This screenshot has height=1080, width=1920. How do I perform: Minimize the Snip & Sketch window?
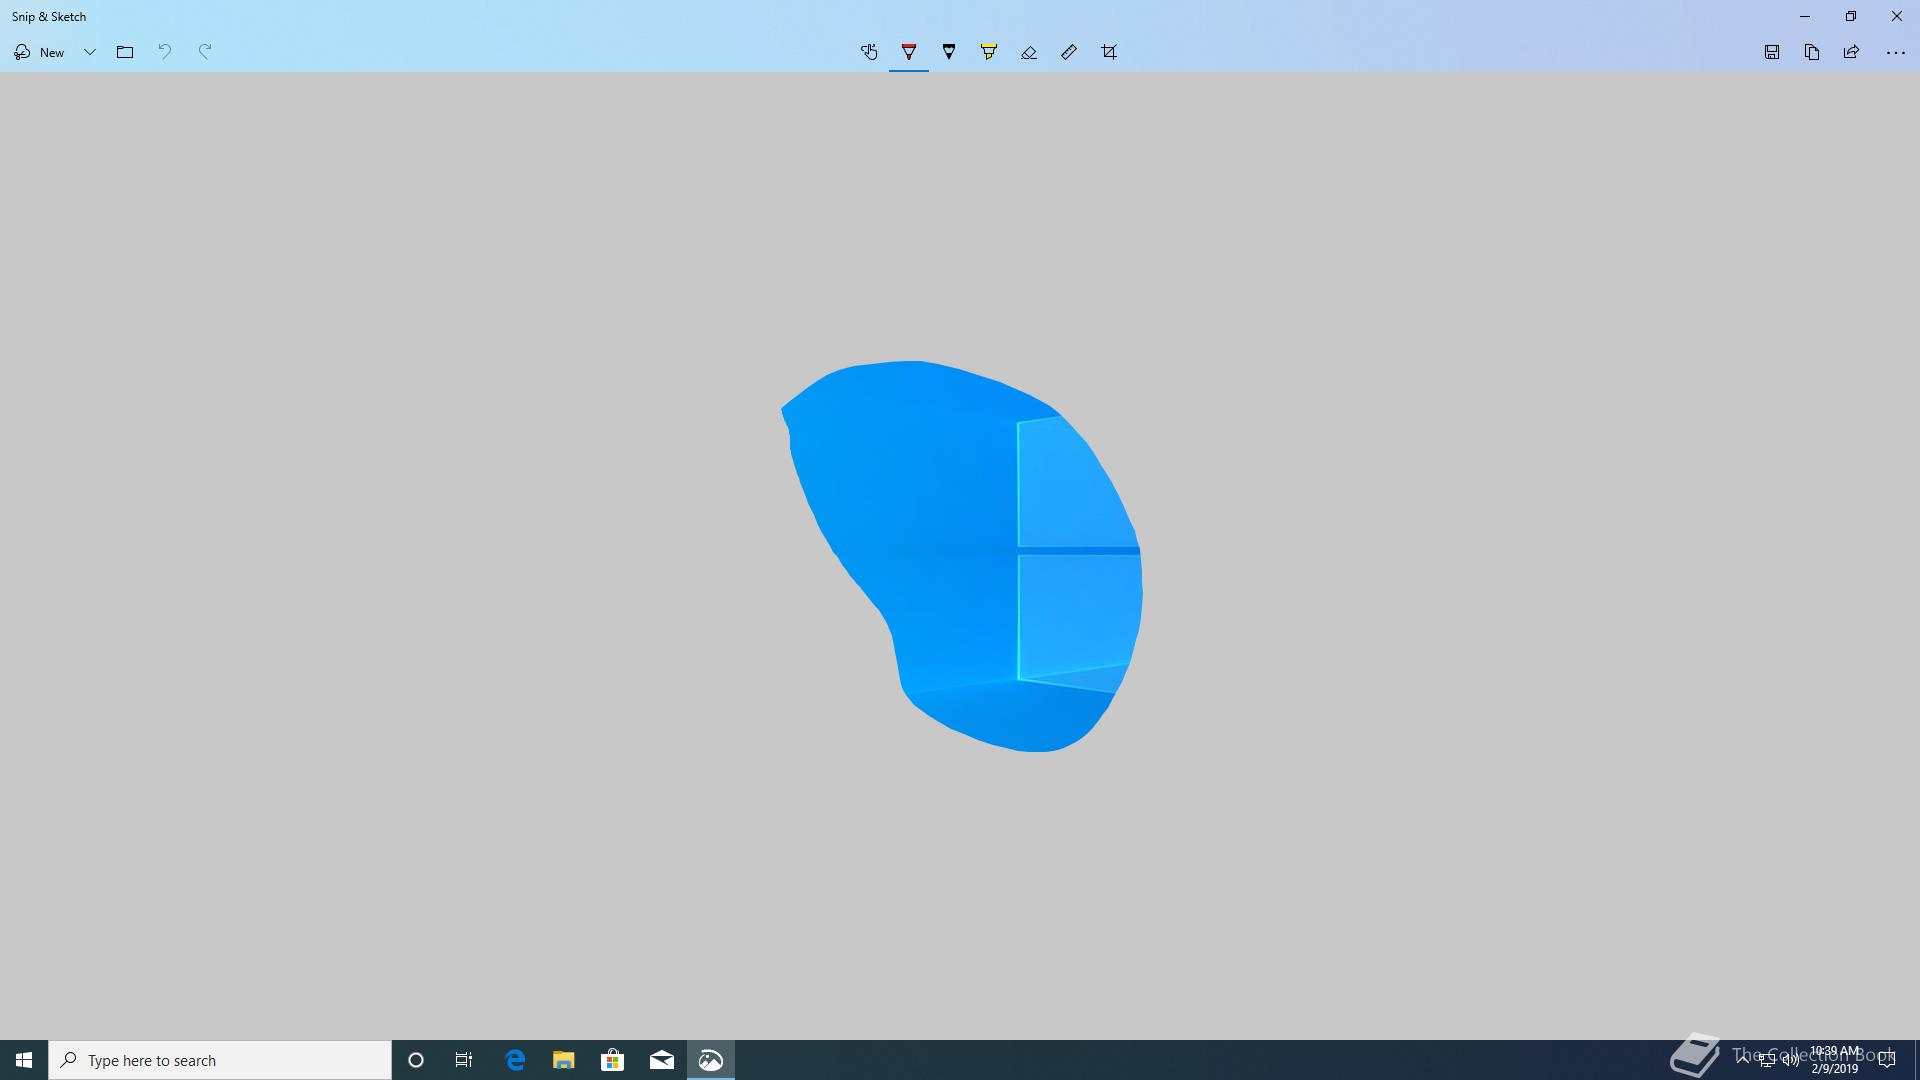[x=1805, y=16]
